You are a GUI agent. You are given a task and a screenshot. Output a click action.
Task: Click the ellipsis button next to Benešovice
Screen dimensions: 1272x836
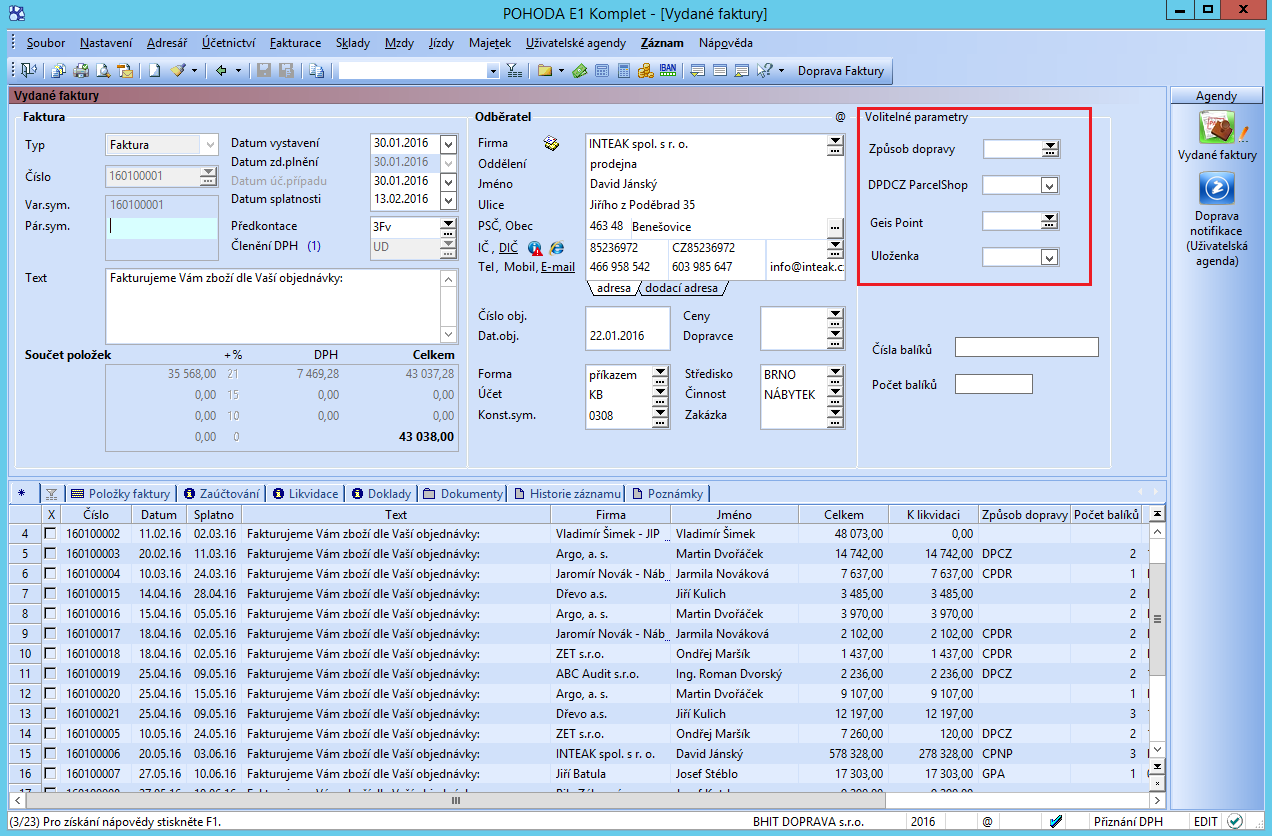point(835,227)
